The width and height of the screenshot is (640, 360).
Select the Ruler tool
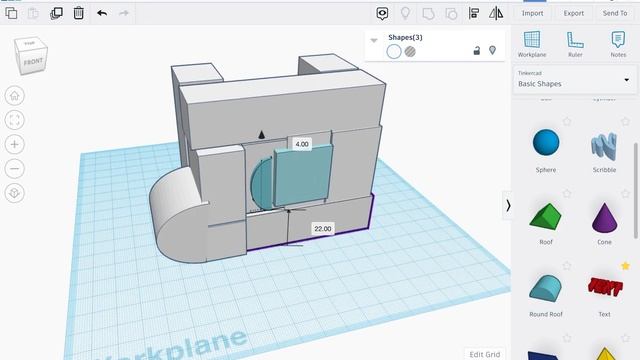coord(575,44)
